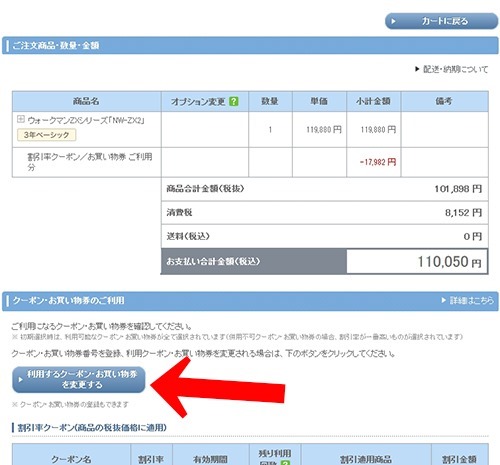This screenshot has height=465, width=500.
Task: Click the arrow icon on カートに戻る button
Action: (393, 21)
